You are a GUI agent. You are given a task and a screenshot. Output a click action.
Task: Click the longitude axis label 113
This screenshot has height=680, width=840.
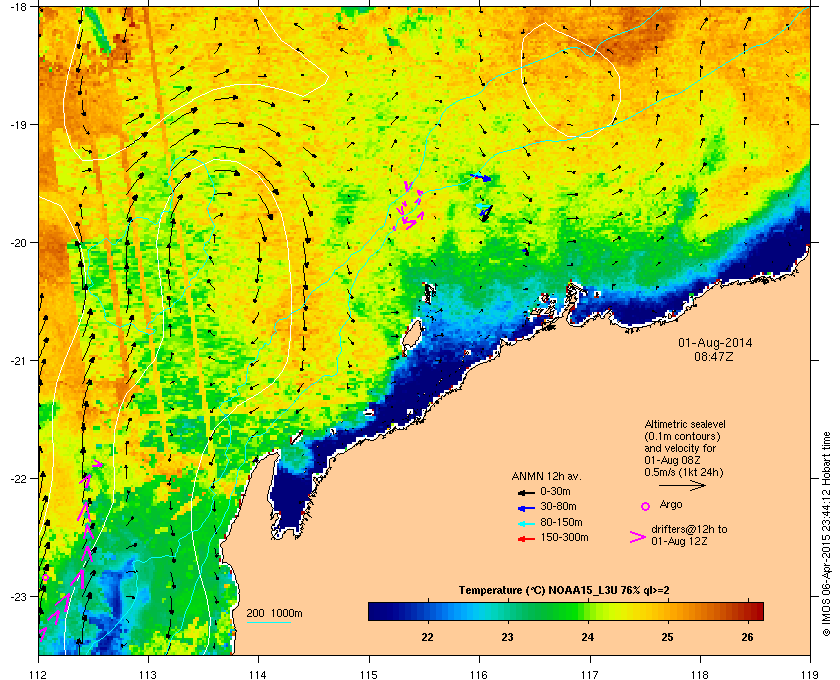148,674
